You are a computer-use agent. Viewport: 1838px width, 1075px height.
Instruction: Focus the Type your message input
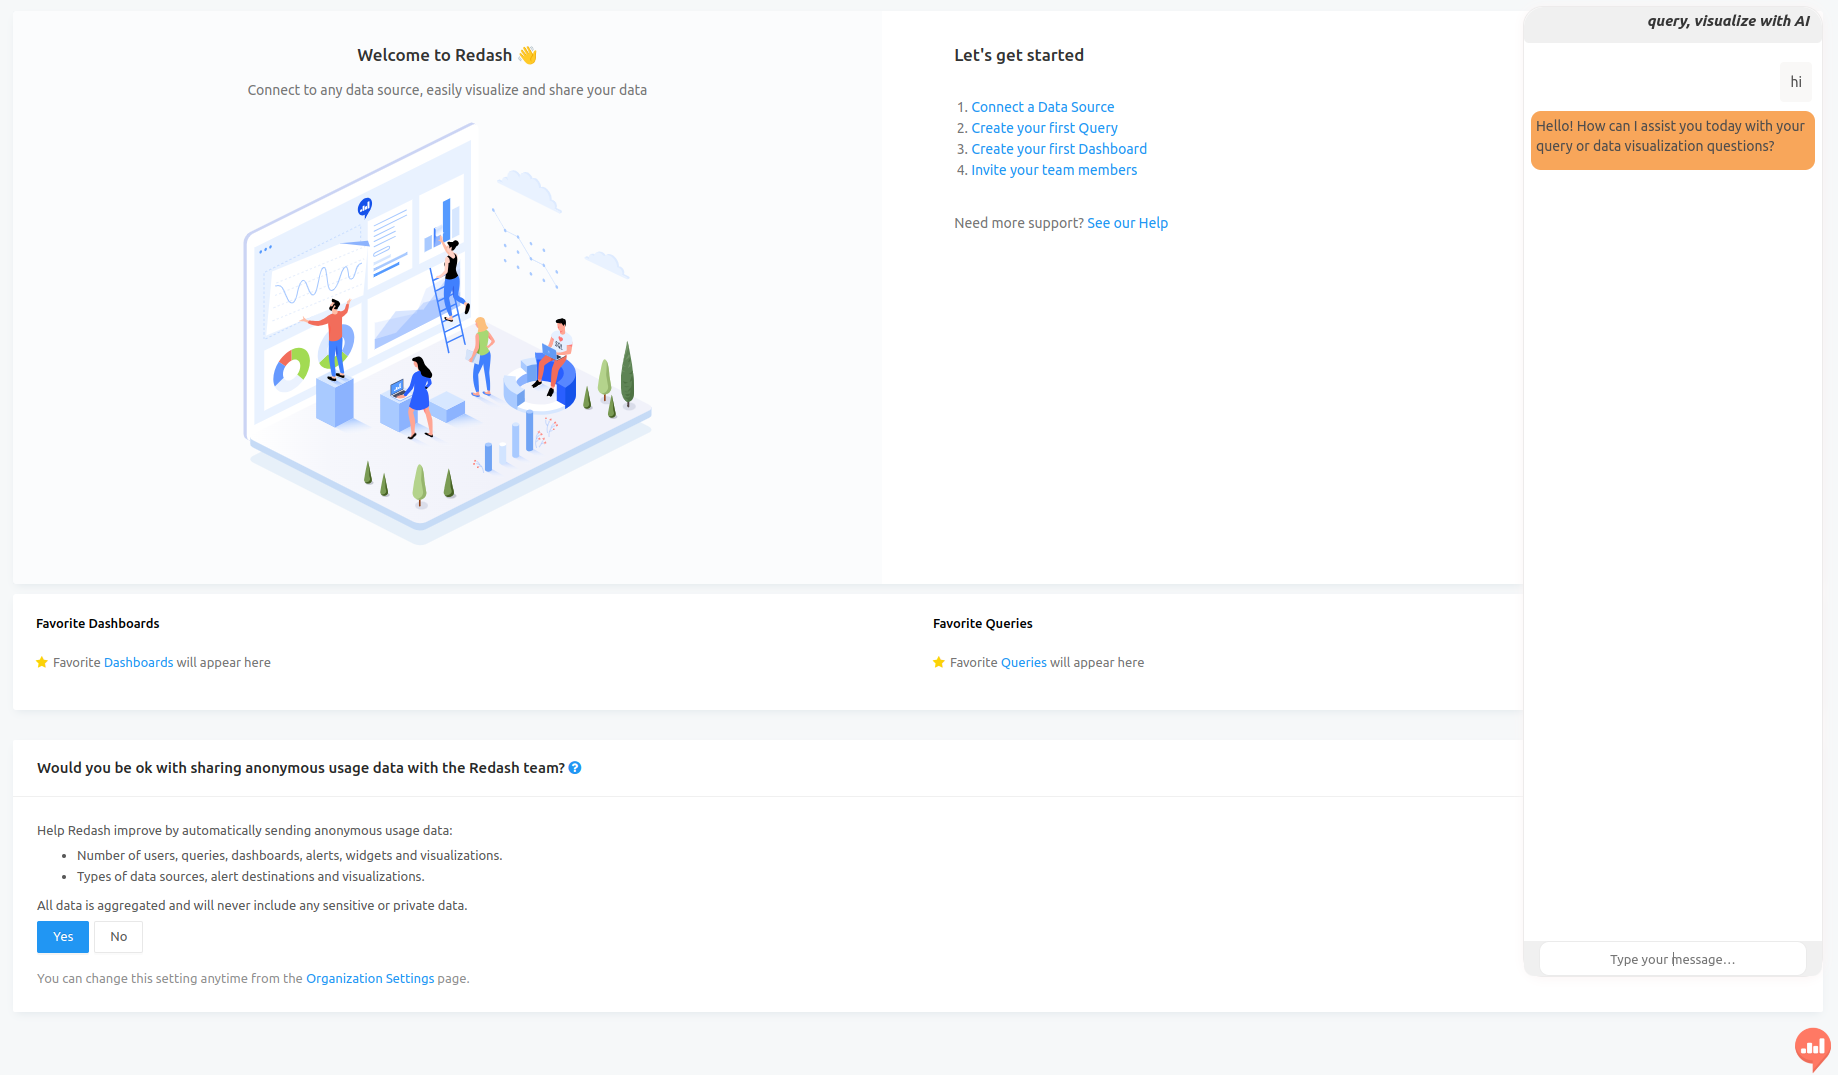coord(1672,959)
